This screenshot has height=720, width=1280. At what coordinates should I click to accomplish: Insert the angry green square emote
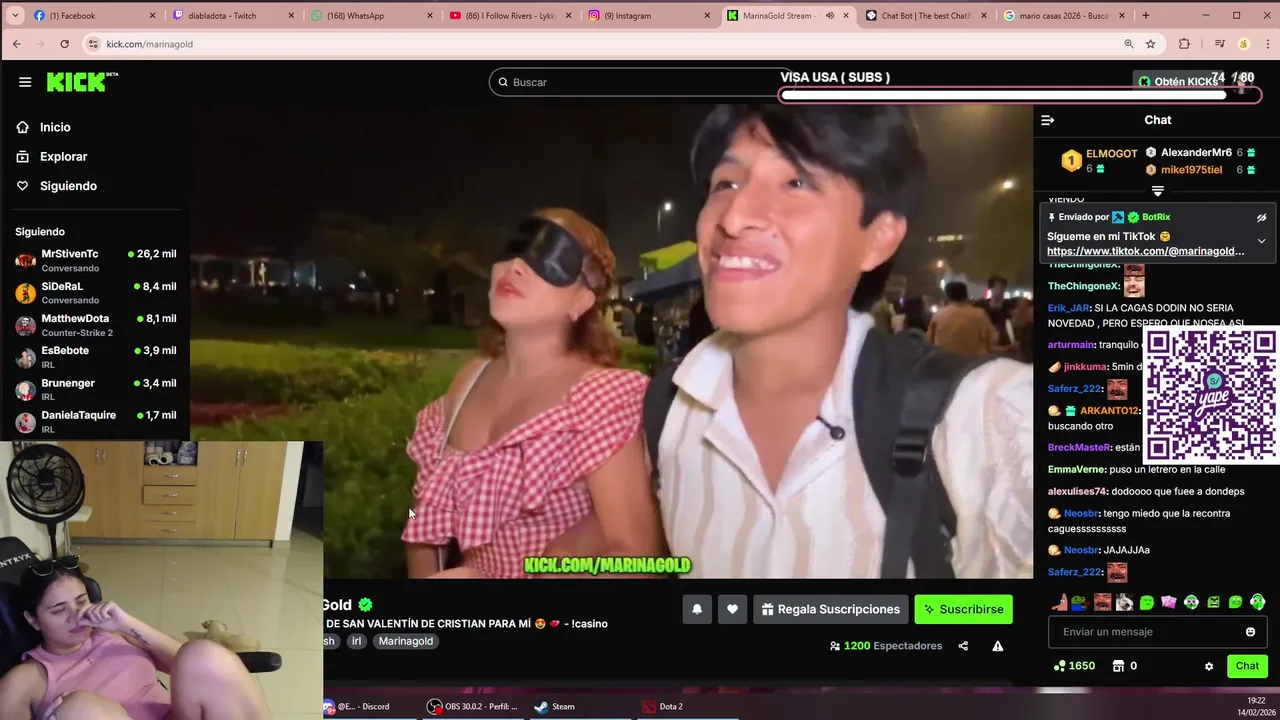coord(1213,602)
